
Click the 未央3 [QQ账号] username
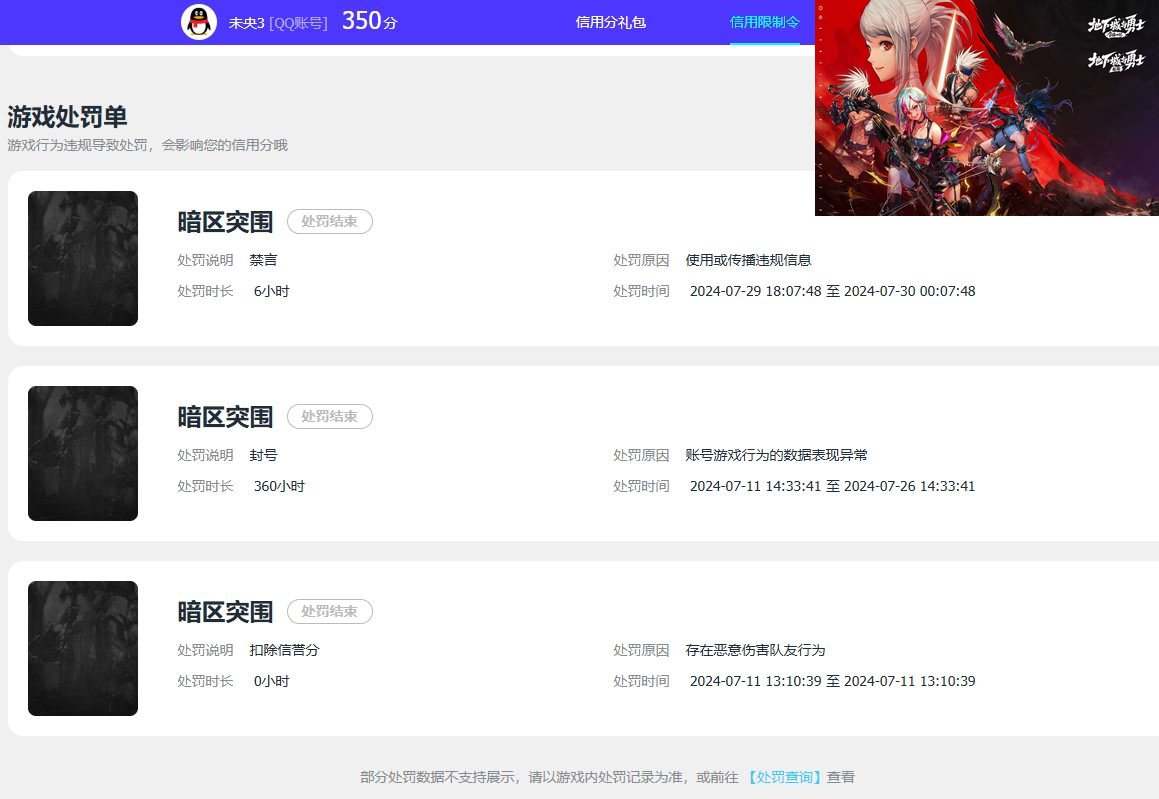(277, 23)
